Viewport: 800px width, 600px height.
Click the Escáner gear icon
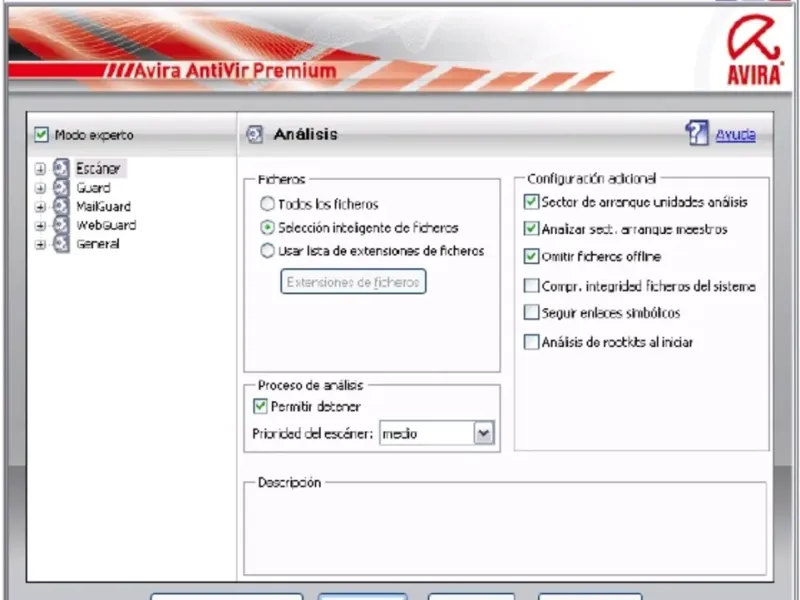(61, 168)
